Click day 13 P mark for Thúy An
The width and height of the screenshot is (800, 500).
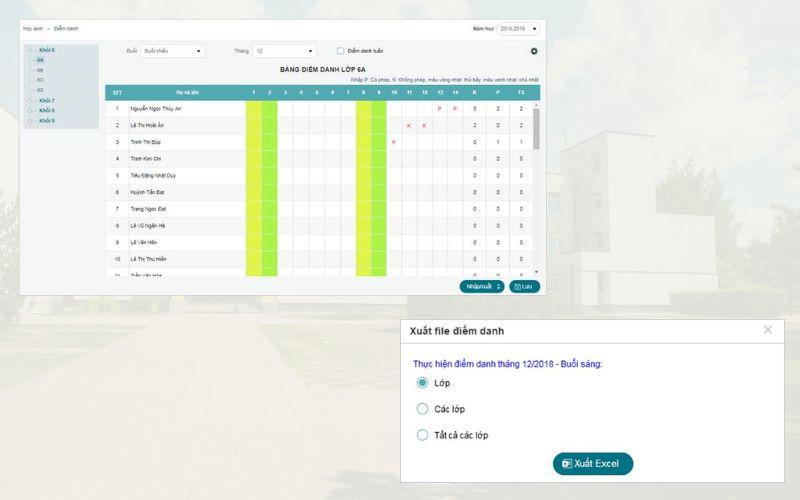pyautogui.click(x=439, y=109)
